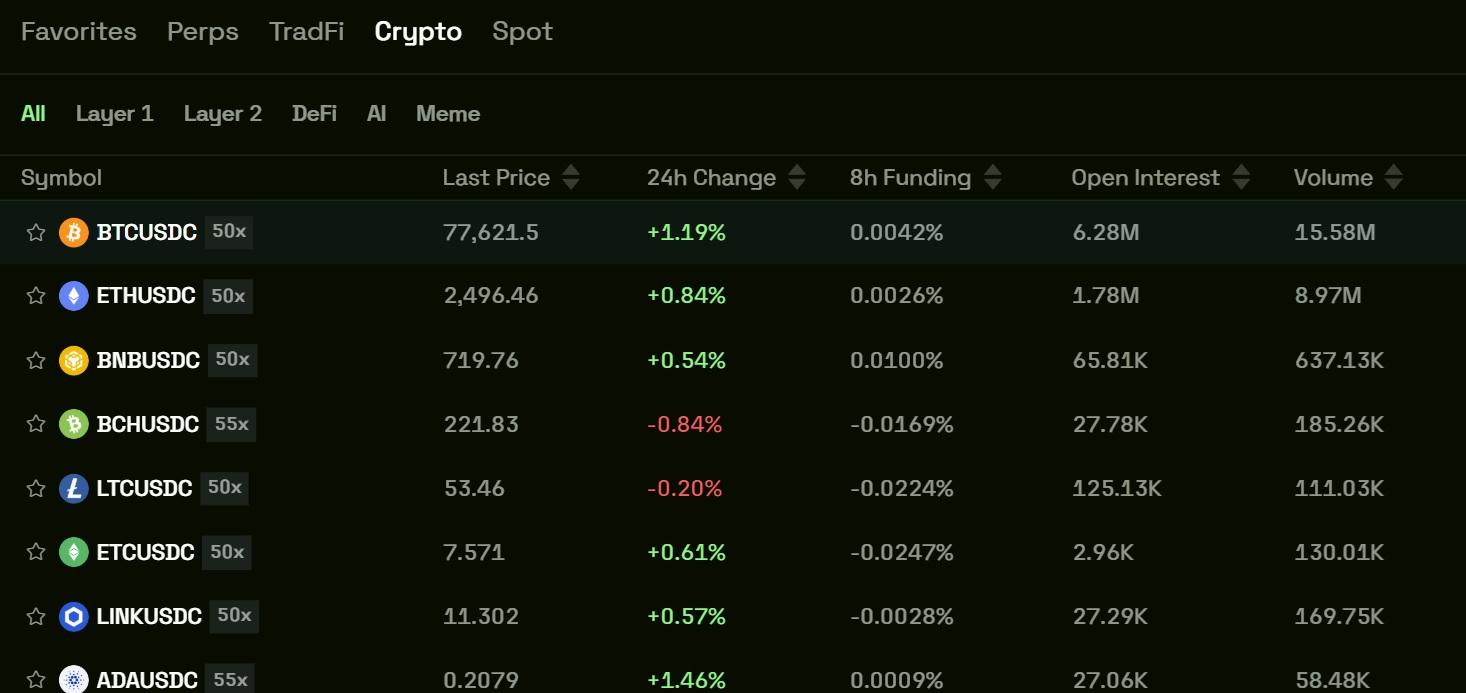Click the Ethereum coin icon for ETHUSDC
This screenshot has height=693, width=1466.
point(74,296)
